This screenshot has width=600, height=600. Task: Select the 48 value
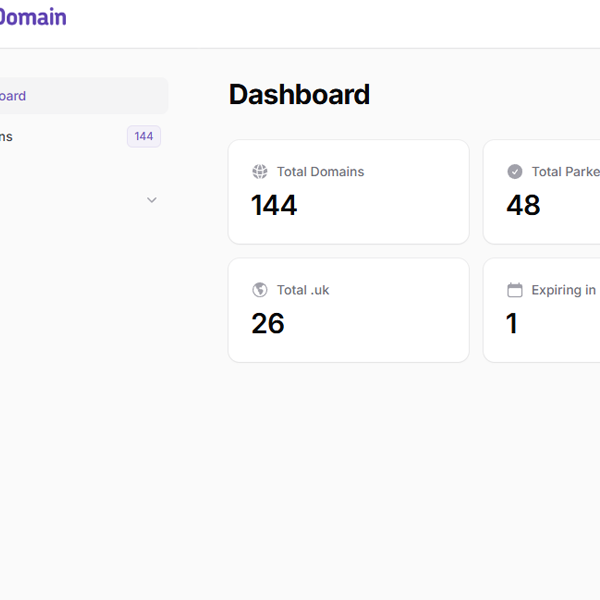point(523,205)
